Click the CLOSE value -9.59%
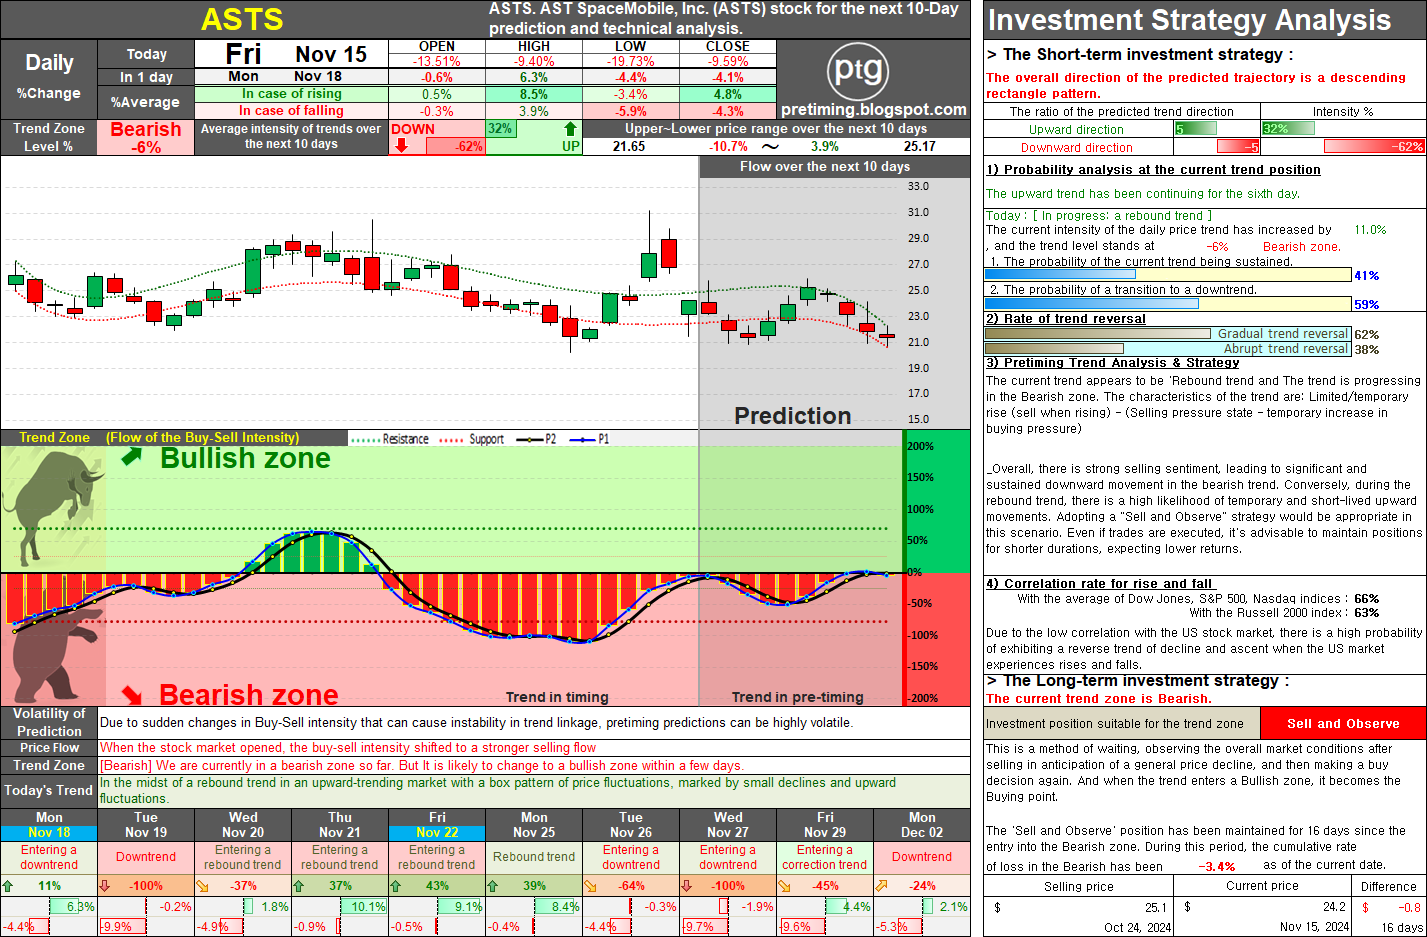 pos(727,61)
